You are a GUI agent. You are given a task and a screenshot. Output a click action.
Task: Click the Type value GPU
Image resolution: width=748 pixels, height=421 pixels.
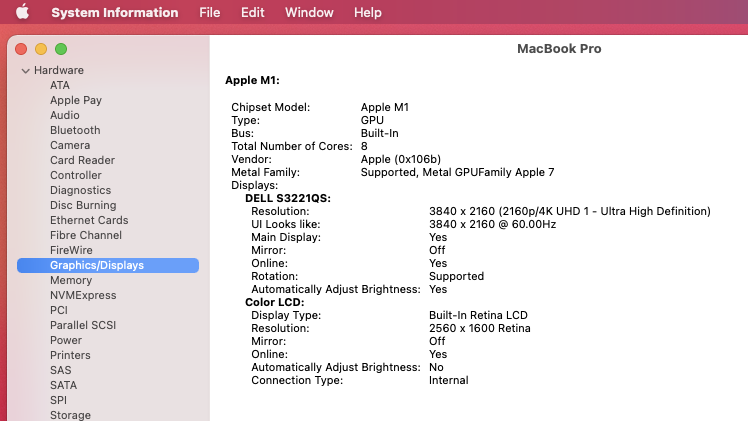[372, 120]
